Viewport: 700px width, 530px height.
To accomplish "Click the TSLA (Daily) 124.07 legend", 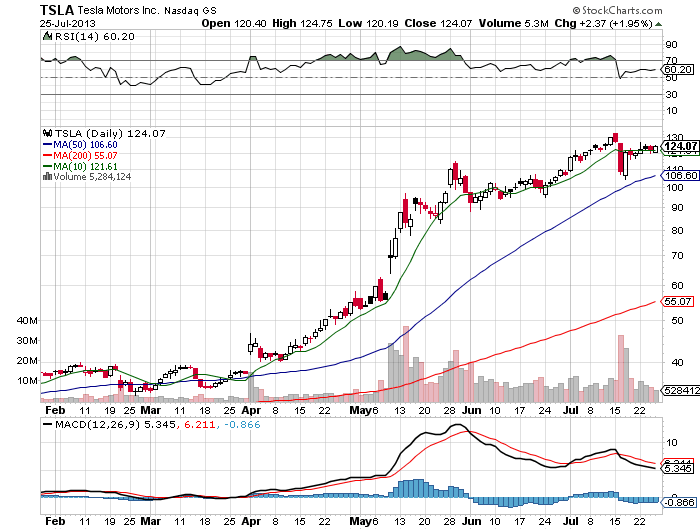I will [x=110, y=134].
